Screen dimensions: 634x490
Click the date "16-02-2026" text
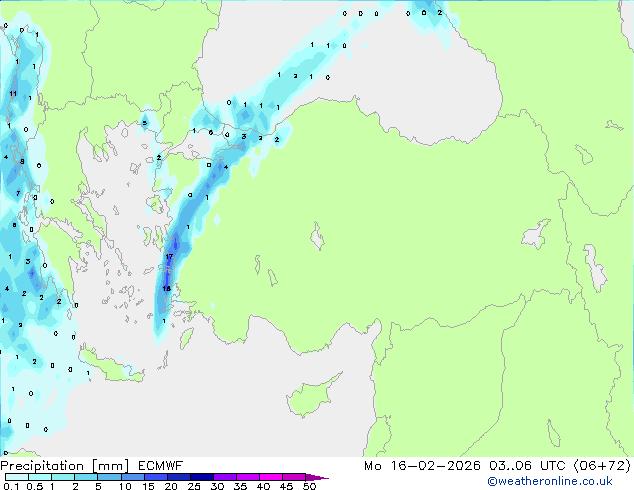tap(435, 466)
